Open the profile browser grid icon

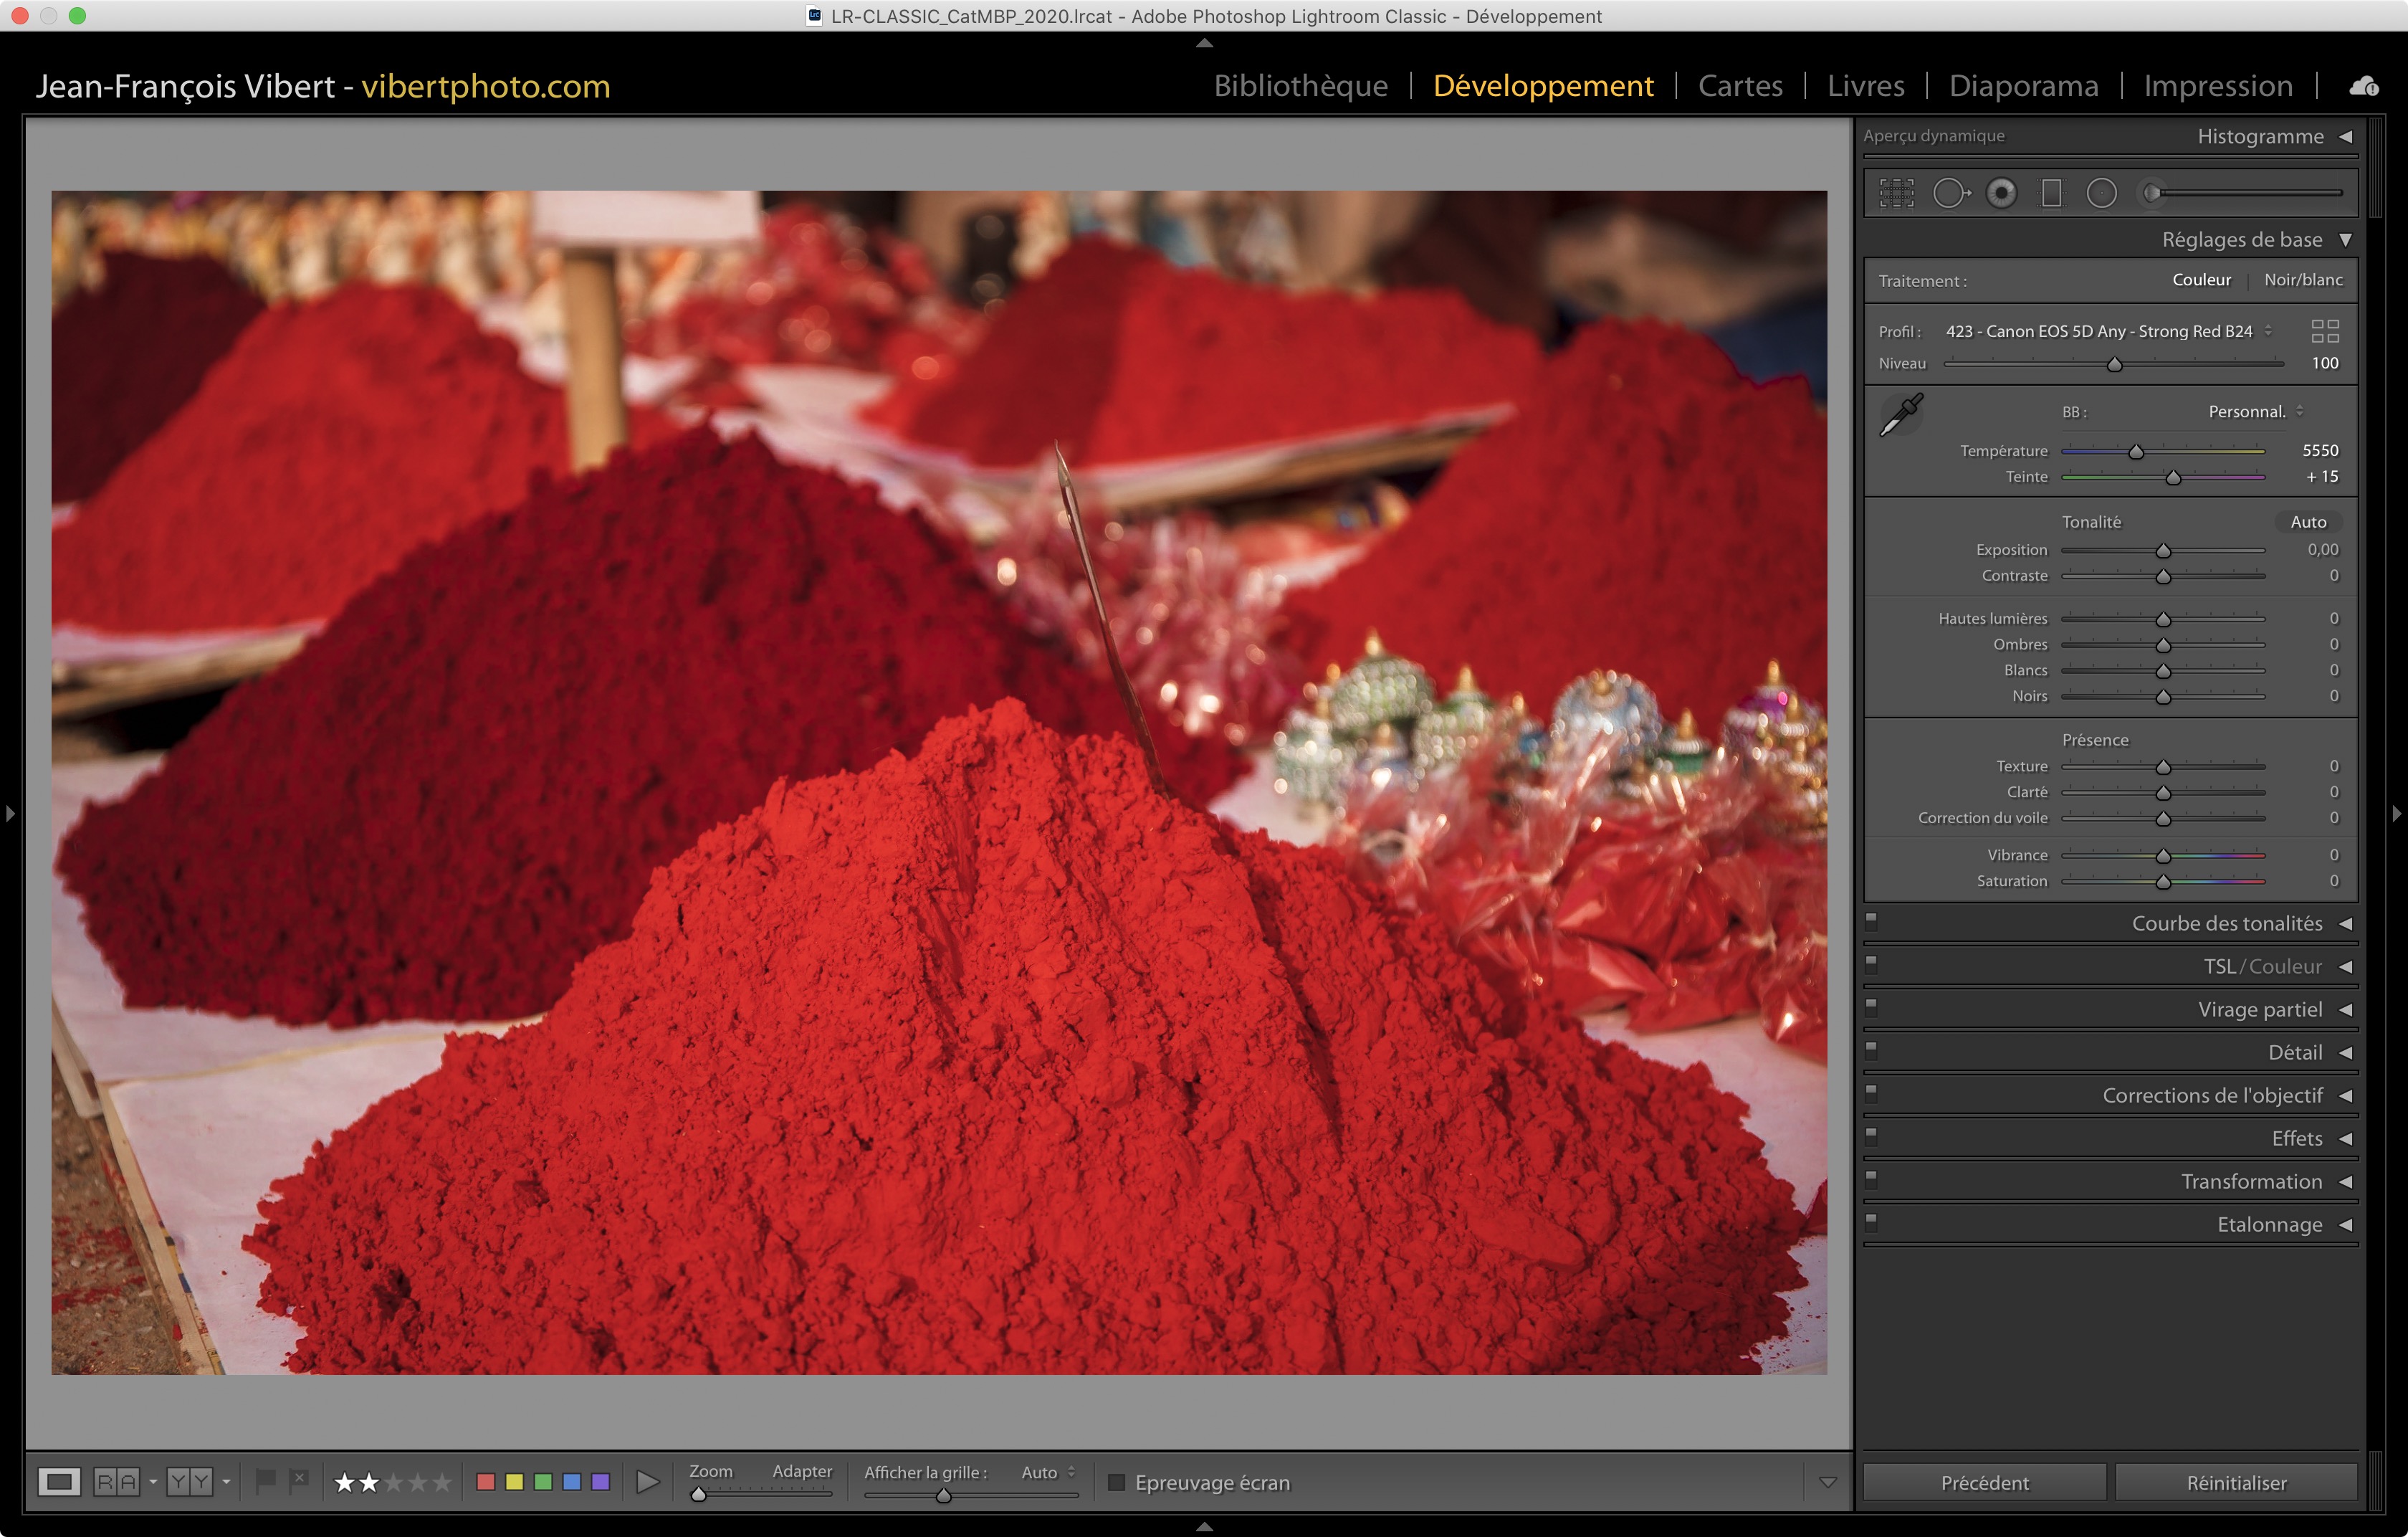coord(2325,331)
